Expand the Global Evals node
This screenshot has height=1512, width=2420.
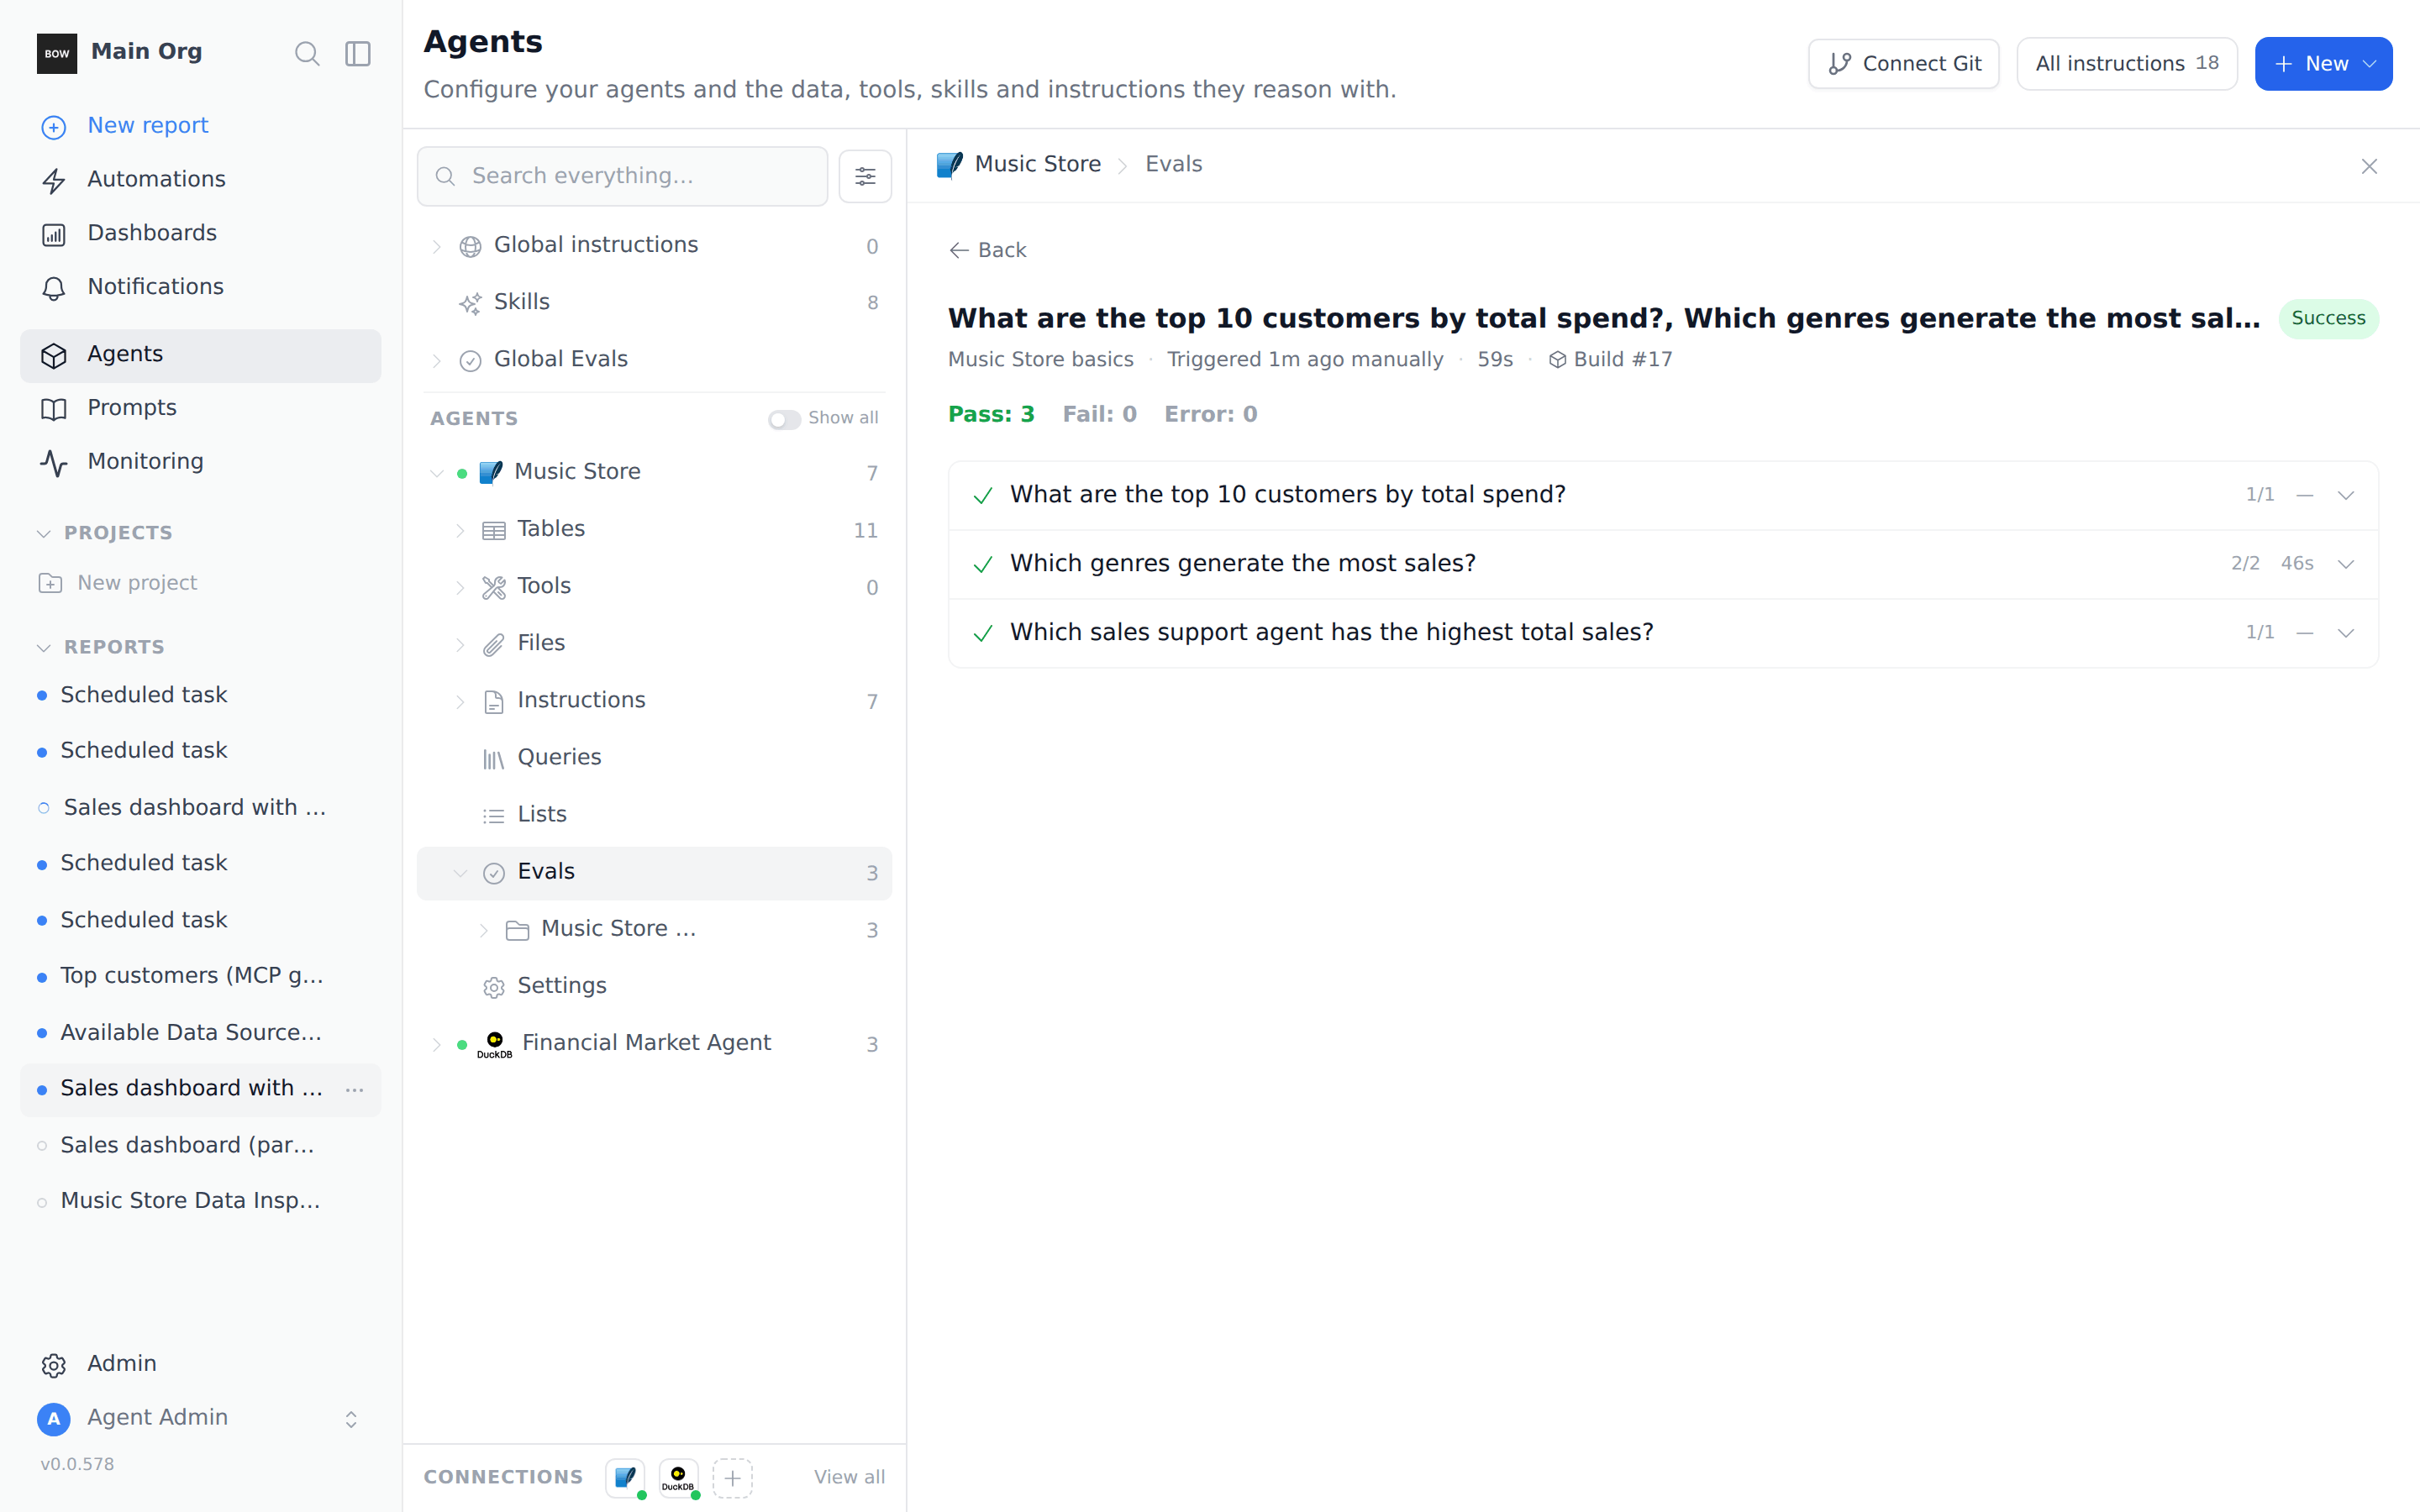click(437, 360)
